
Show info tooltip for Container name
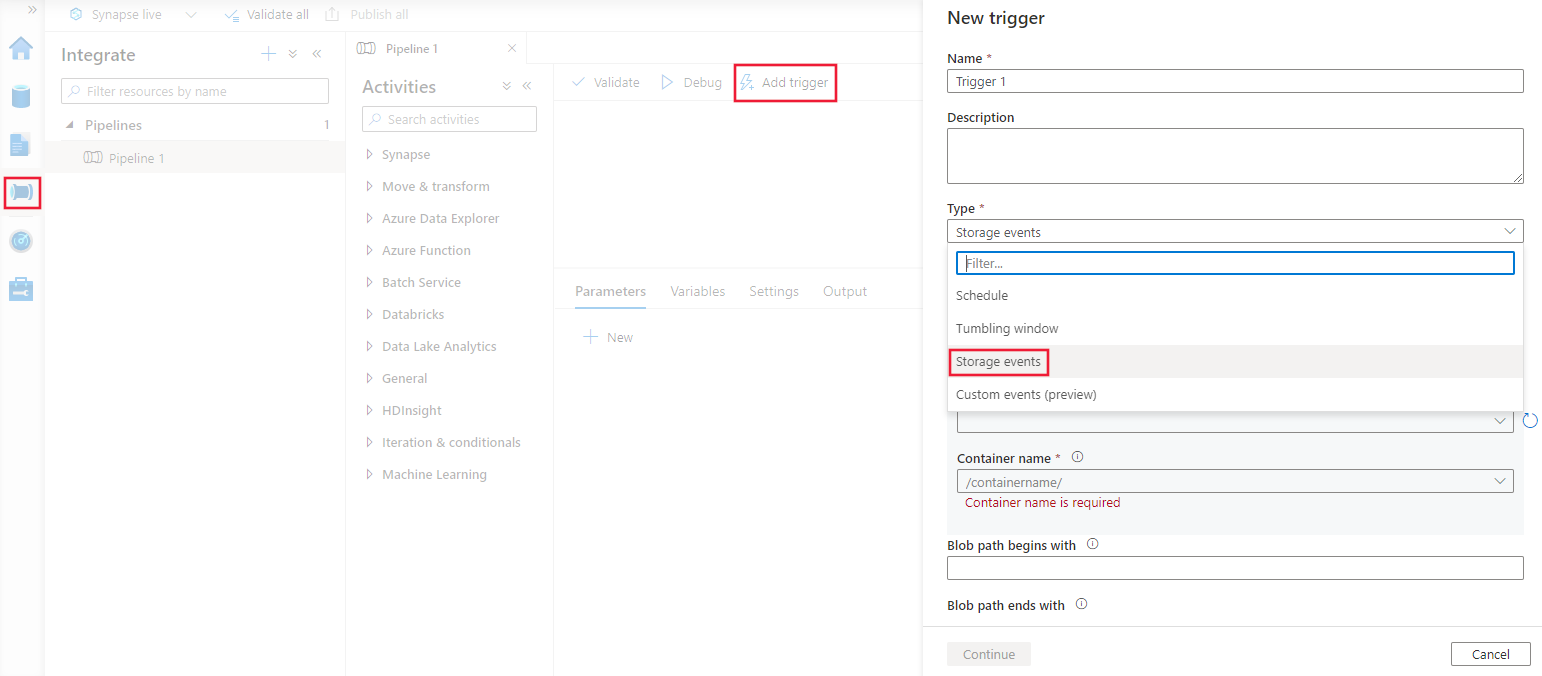tap(1077, 457)
